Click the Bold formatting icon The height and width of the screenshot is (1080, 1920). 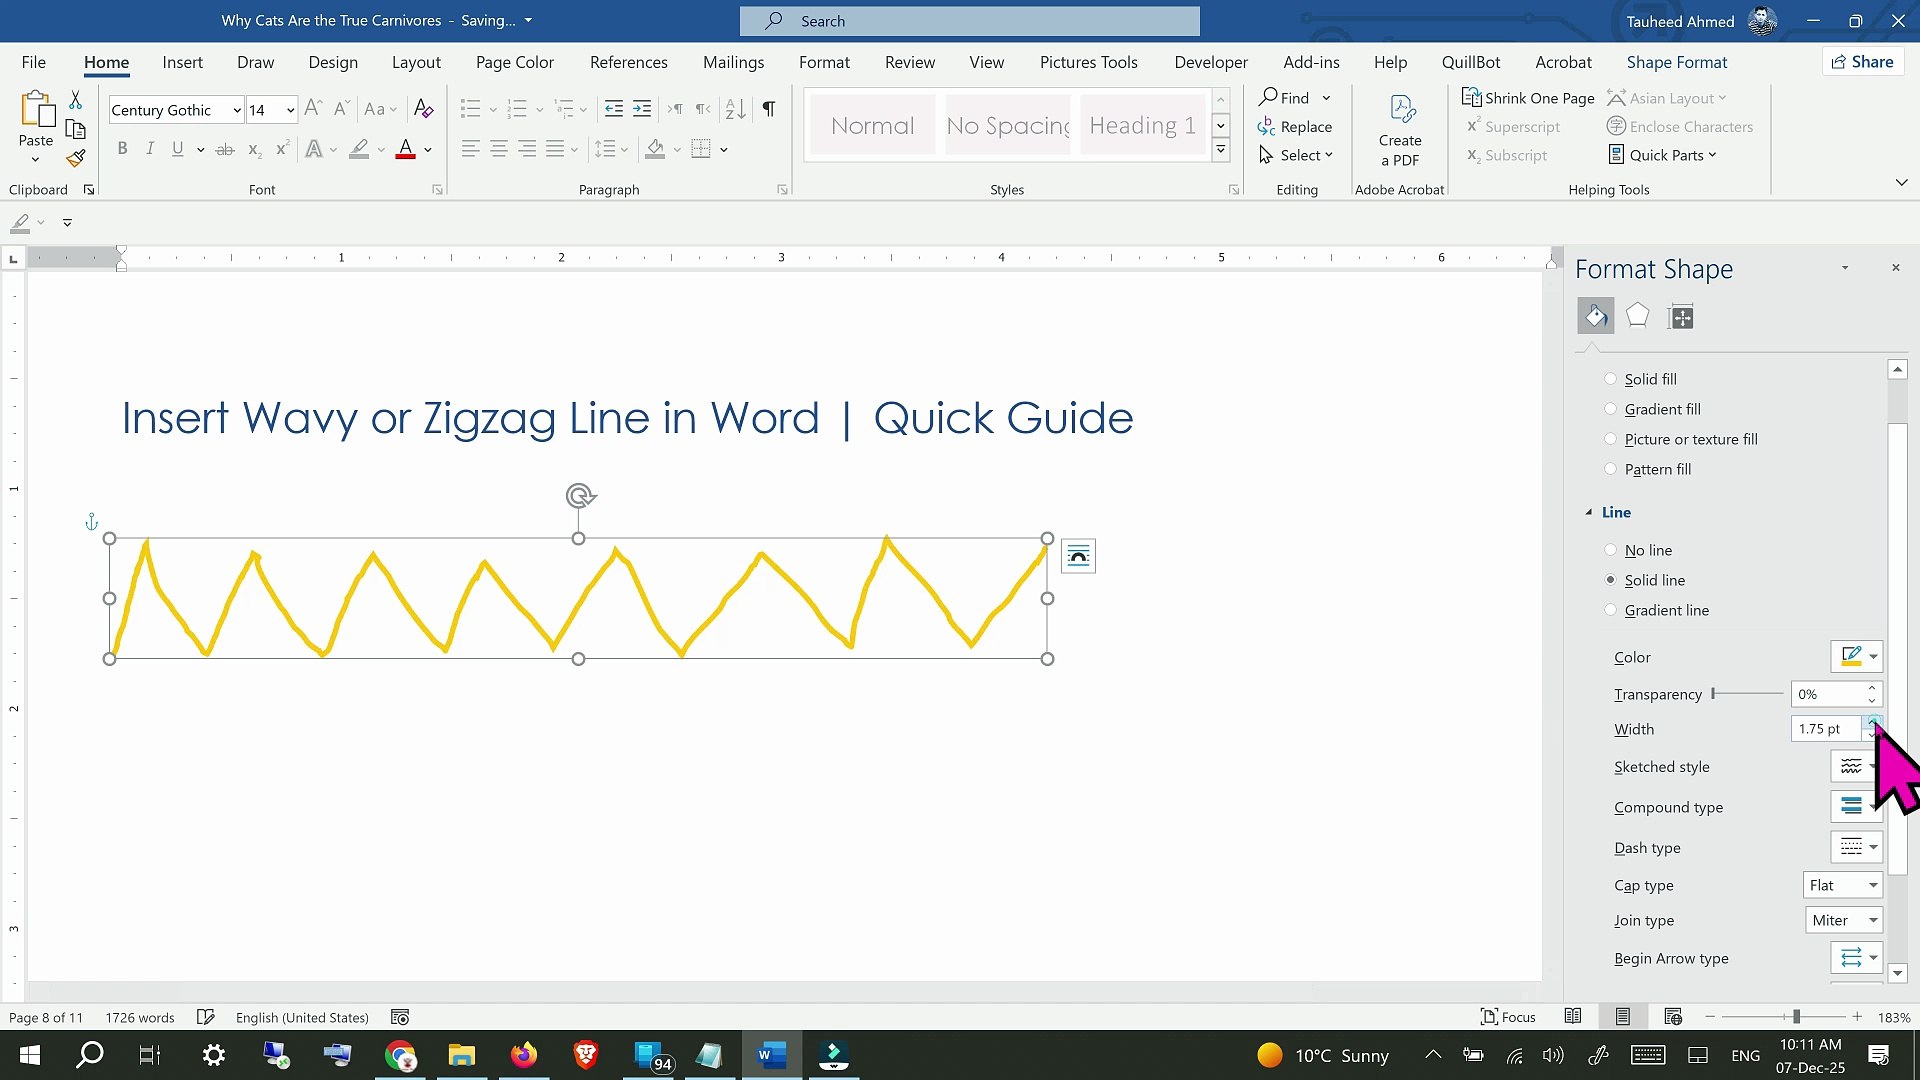(x=122, y=149)
